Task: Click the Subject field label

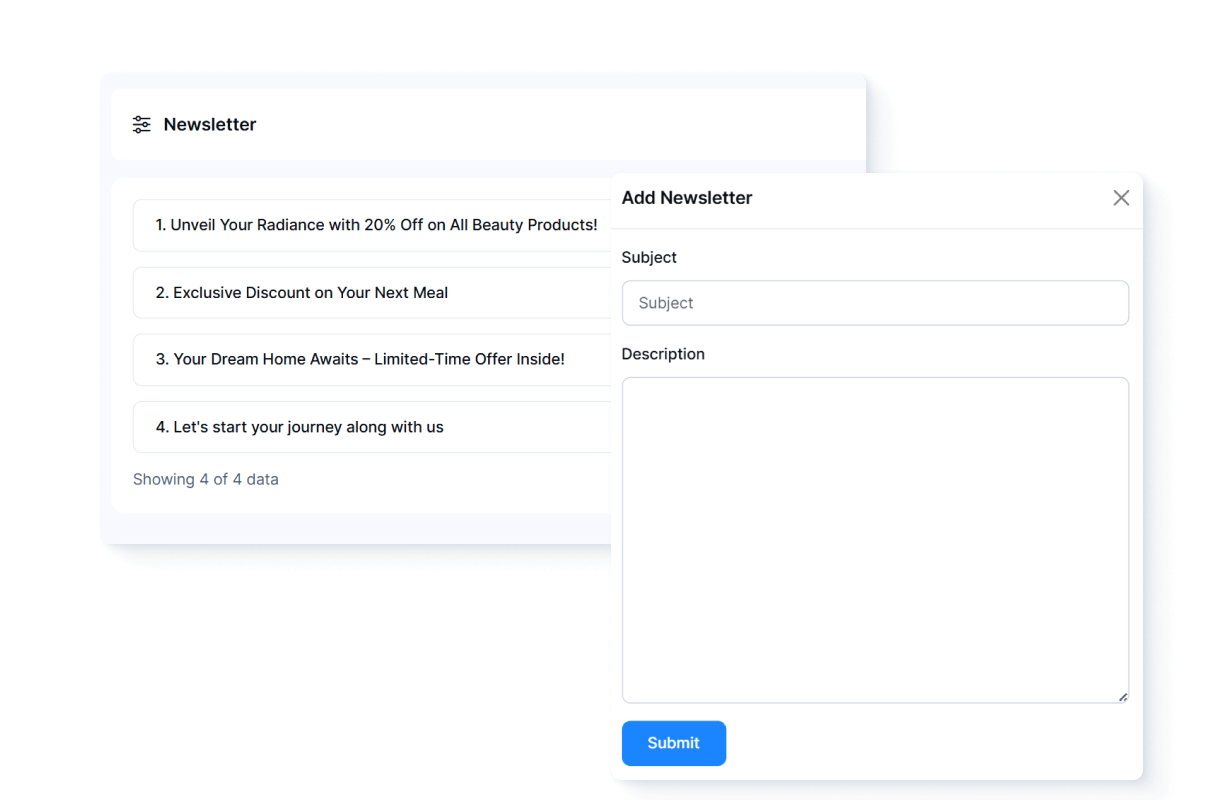Action: click(649, 257)
